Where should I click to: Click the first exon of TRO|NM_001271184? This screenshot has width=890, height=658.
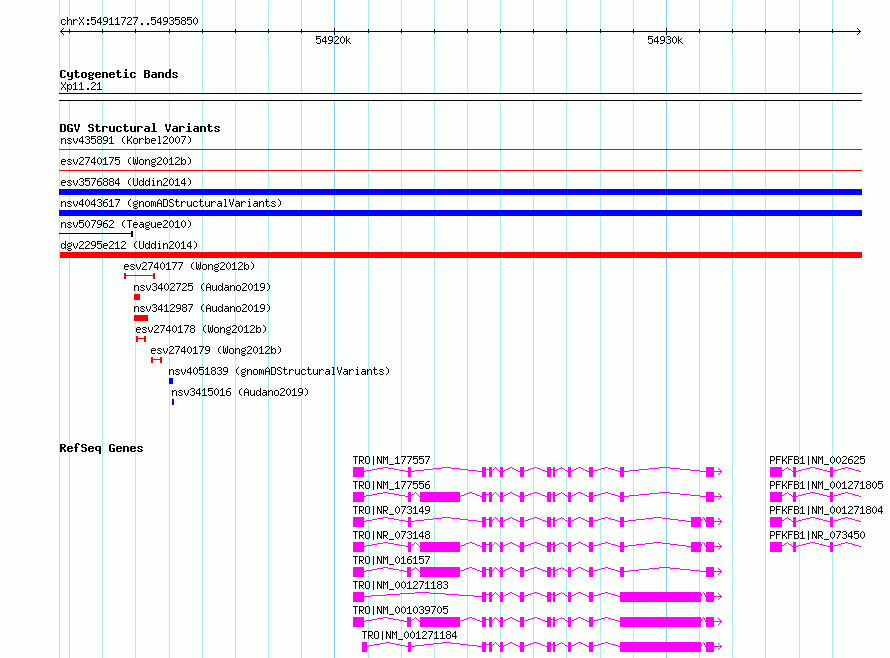click(x=364, y=647)
